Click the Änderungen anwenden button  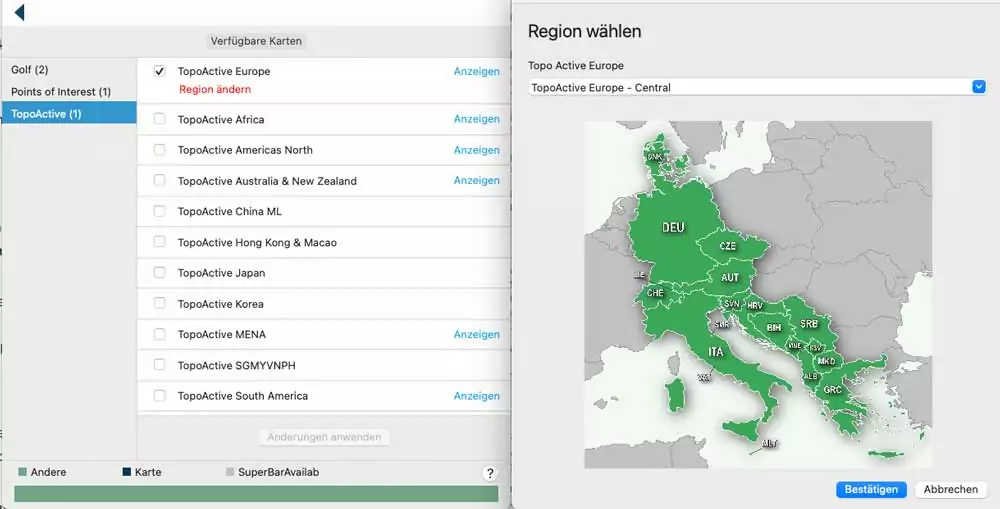pyautogui.click(x=324, y=437)
